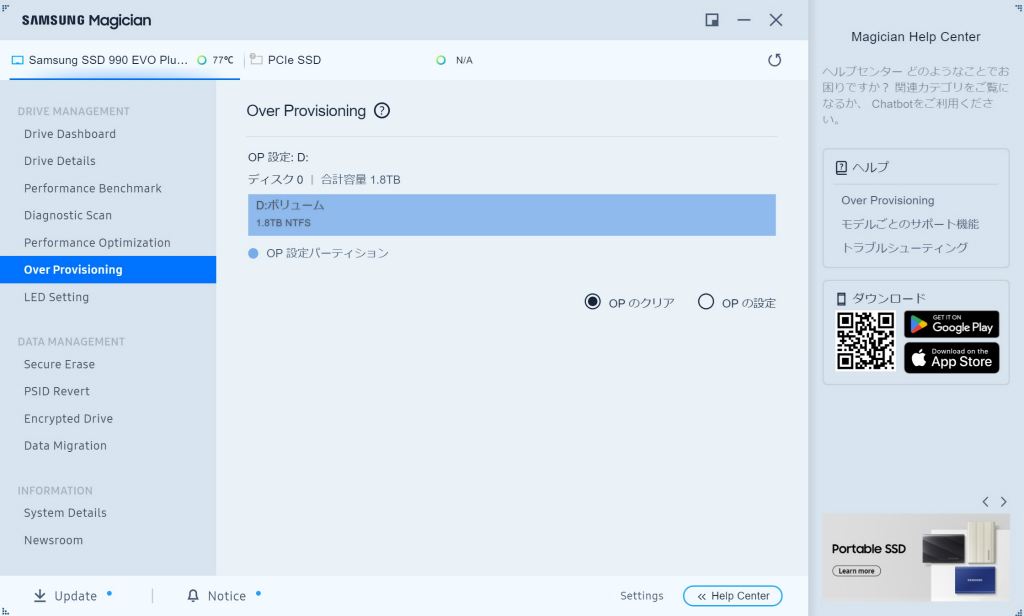Click the Google Play badge
This screenshot has width=1024, height=616.
coord(952,324)
